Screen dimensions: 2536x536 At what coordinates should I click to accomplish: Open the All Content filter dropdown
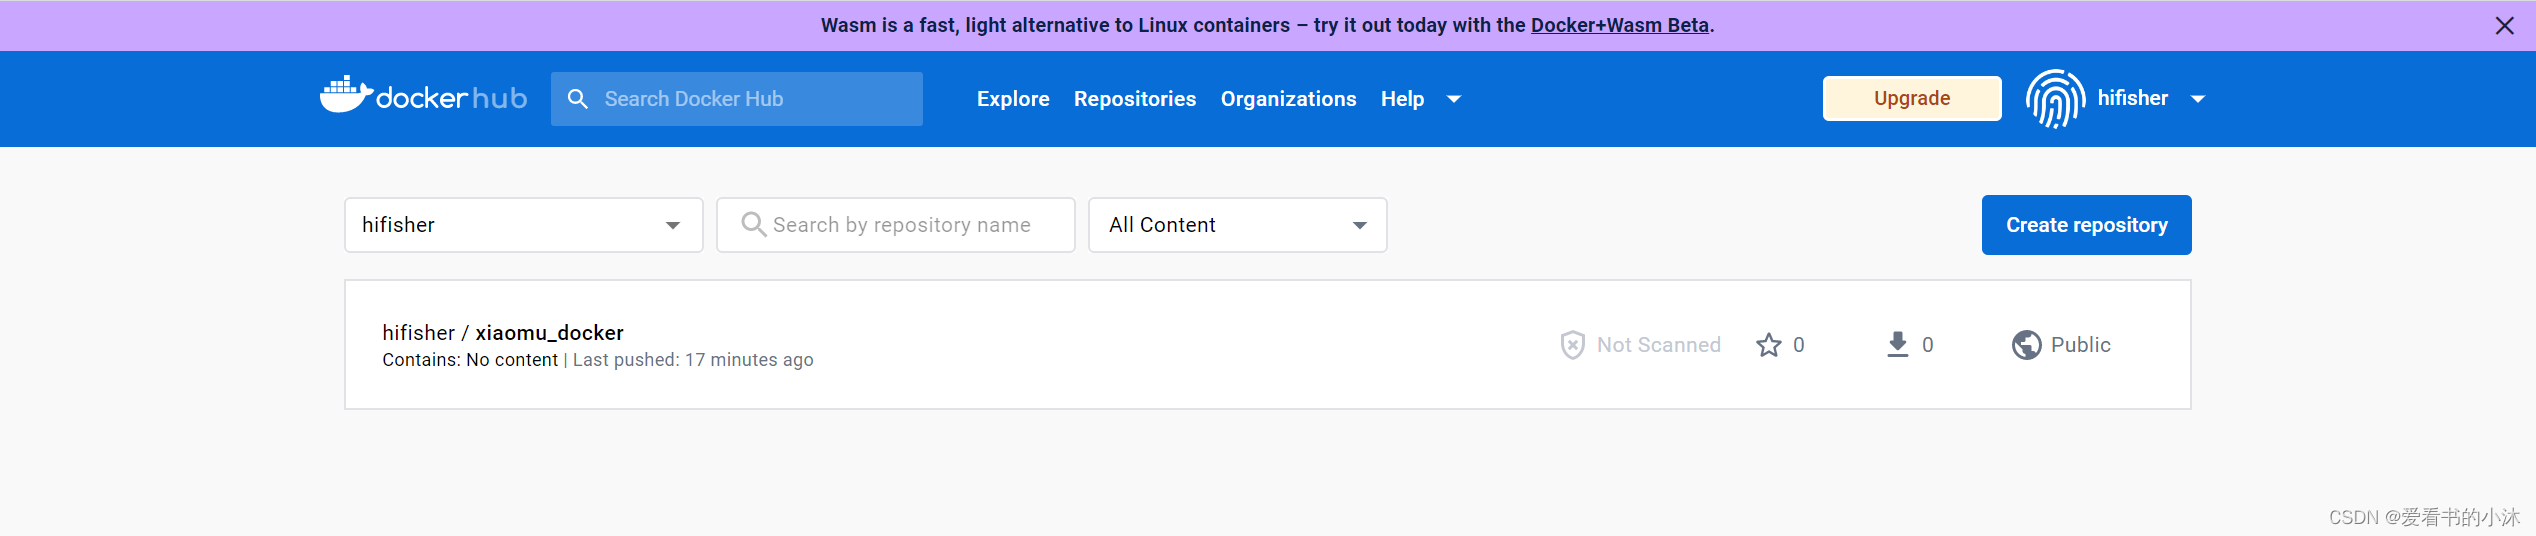pyautogui.click(x=1359, y=226)
